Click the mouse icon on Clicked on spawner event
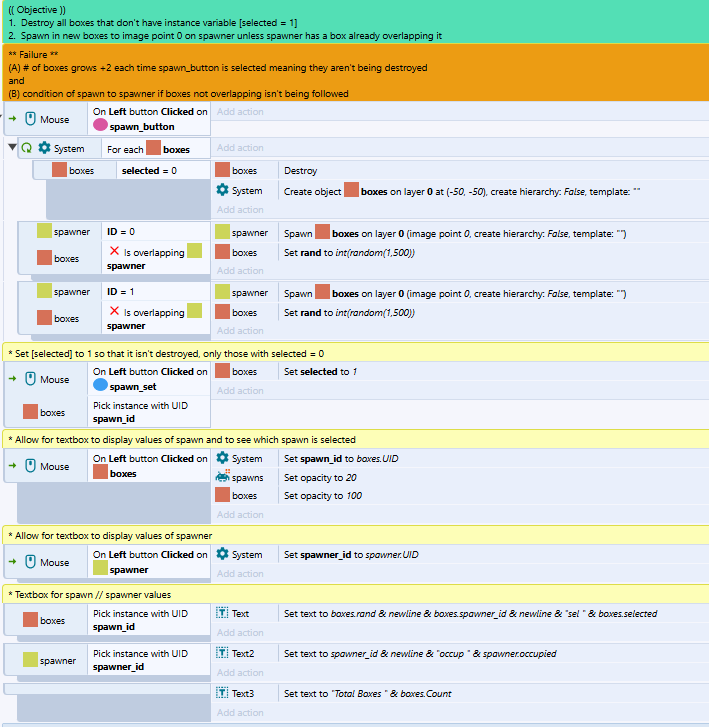The image size is (709, 727). 30,561
